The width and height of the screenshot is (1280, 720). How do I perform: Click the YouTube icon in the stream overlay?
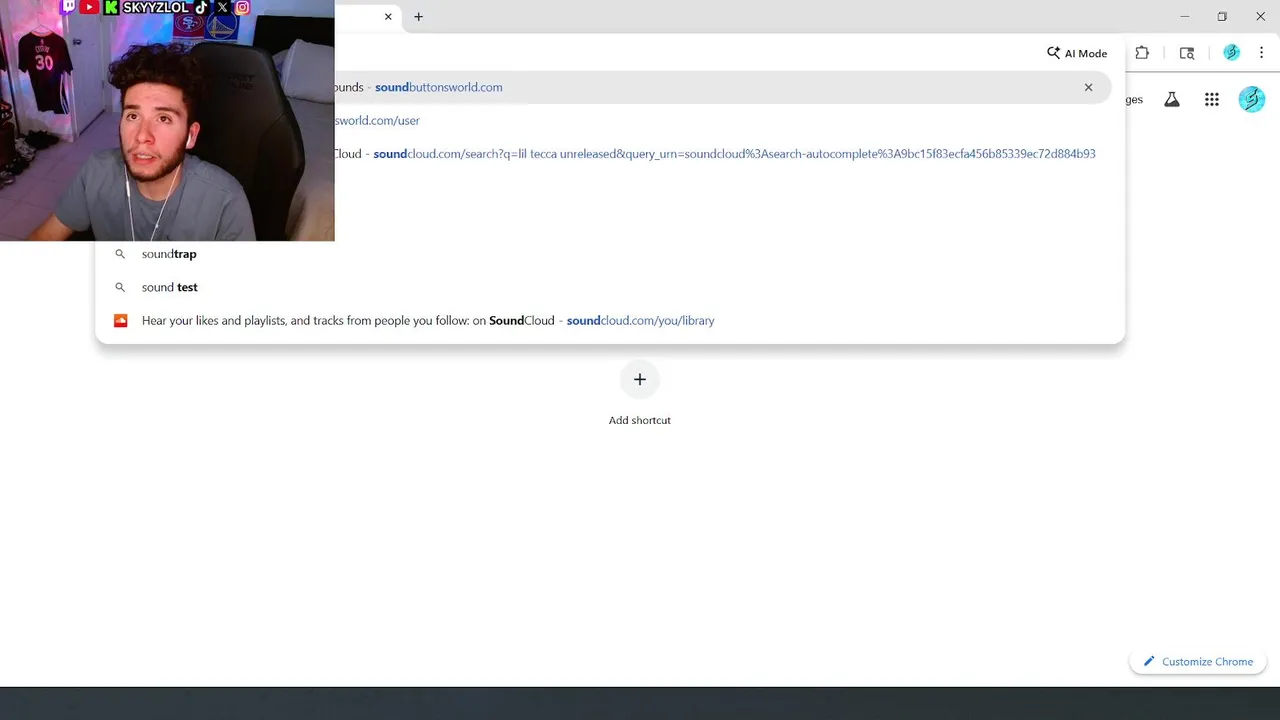point(89,7)
